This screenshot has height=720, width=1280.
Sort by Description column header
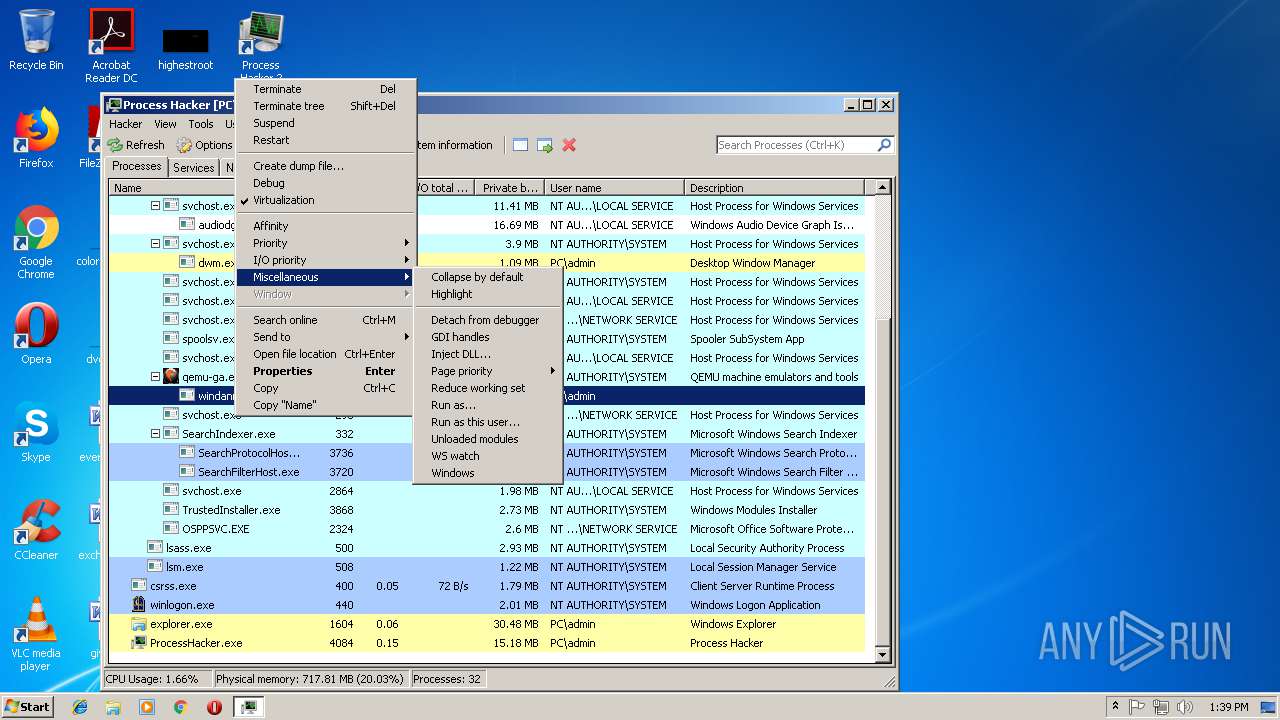[x=775, y=188]
